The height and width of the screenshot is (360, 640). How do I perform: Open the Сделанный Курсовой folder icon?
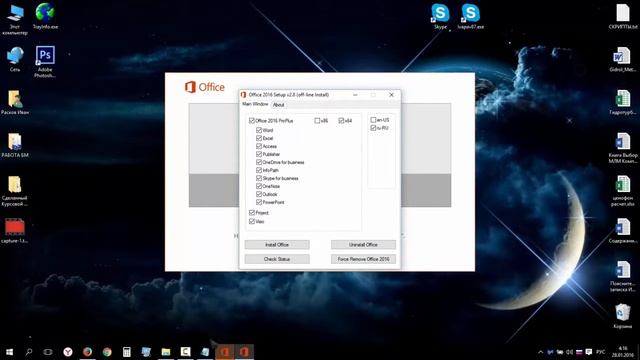coord(15,191)
